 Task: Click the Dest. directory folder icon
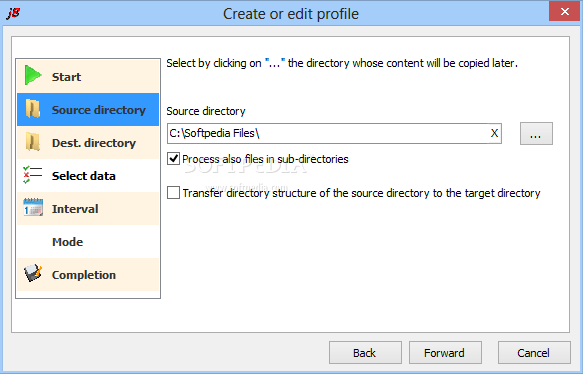(33, 142)
